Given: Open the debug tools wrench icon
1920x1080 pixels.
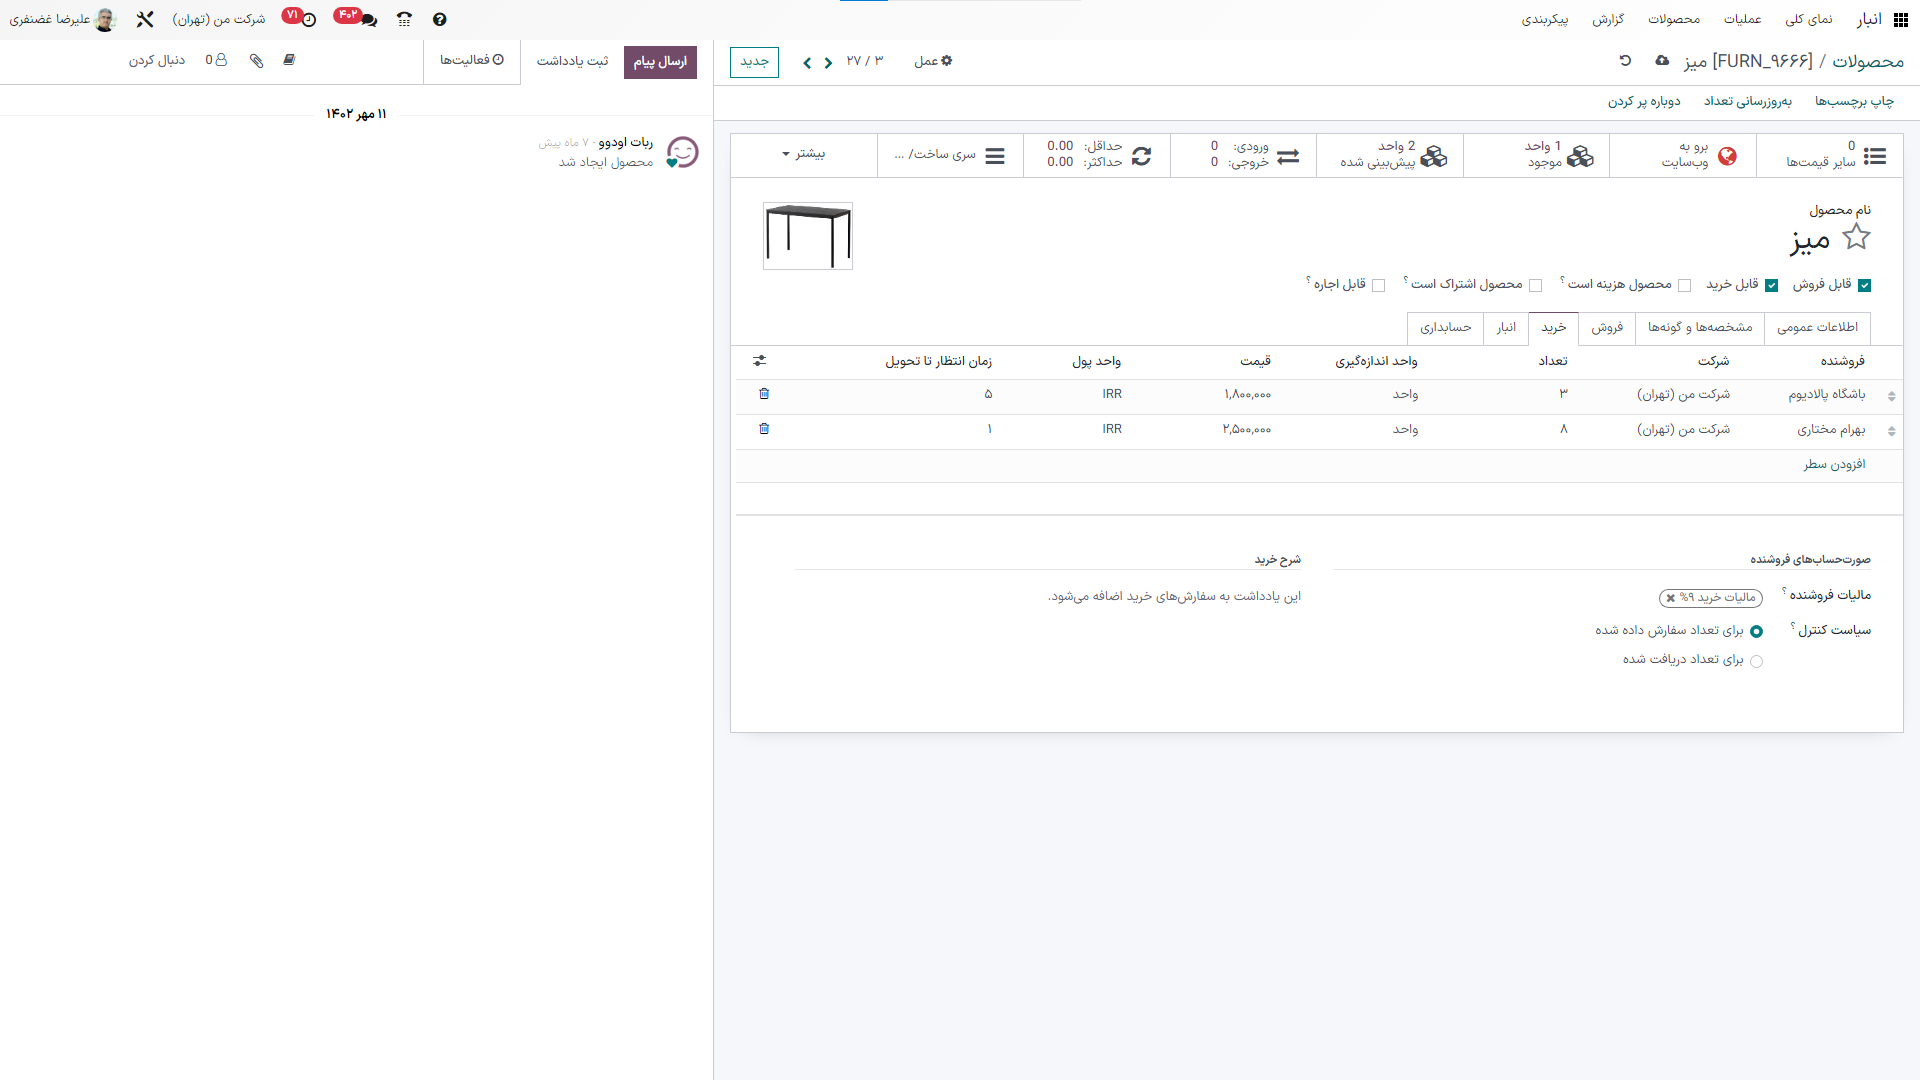Looking at the screenshot, I should 145,19.
